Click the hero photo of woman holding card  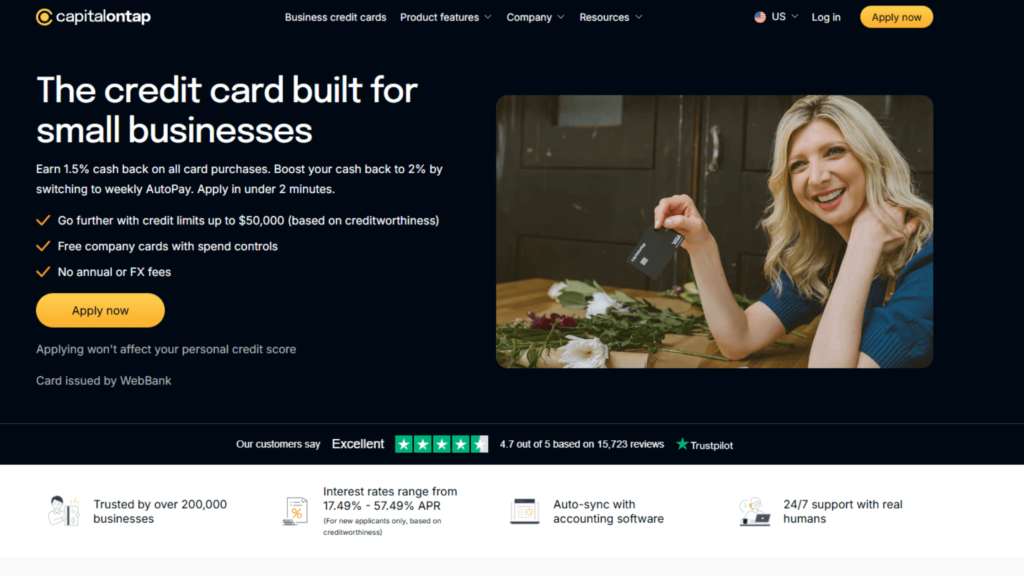(x=714, y=232)
